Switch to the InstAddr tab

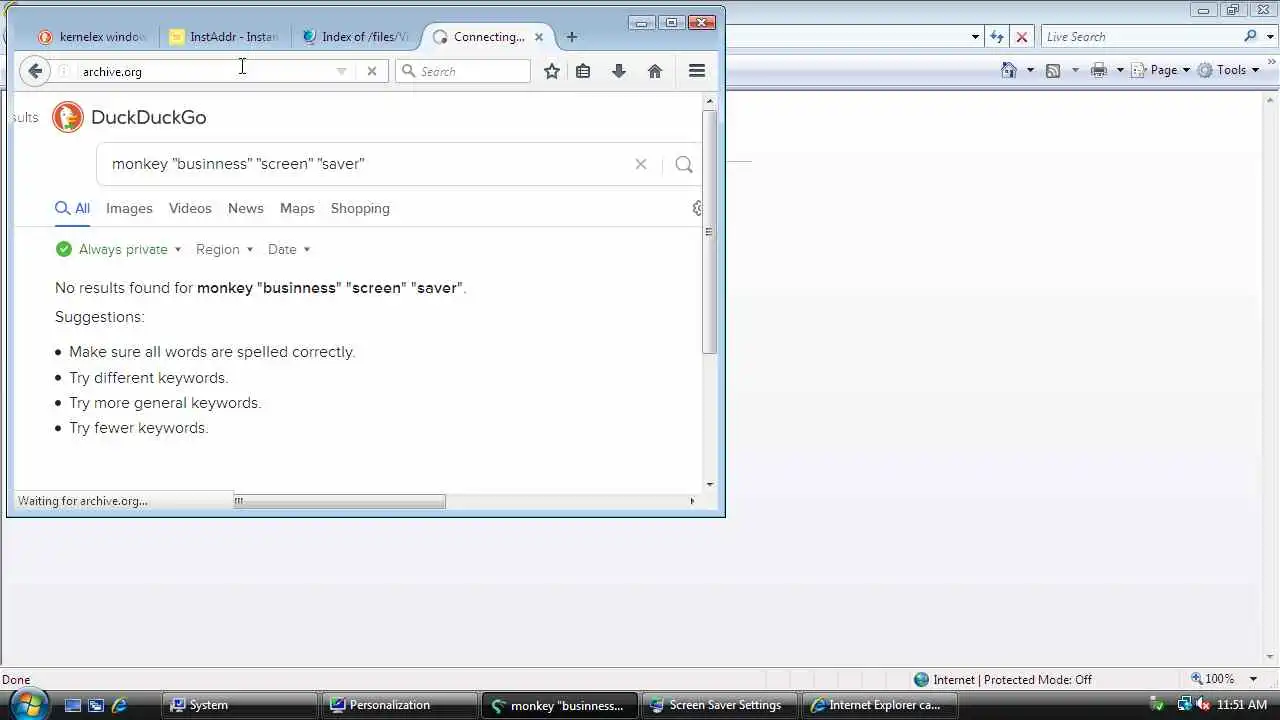click(224, 37)
